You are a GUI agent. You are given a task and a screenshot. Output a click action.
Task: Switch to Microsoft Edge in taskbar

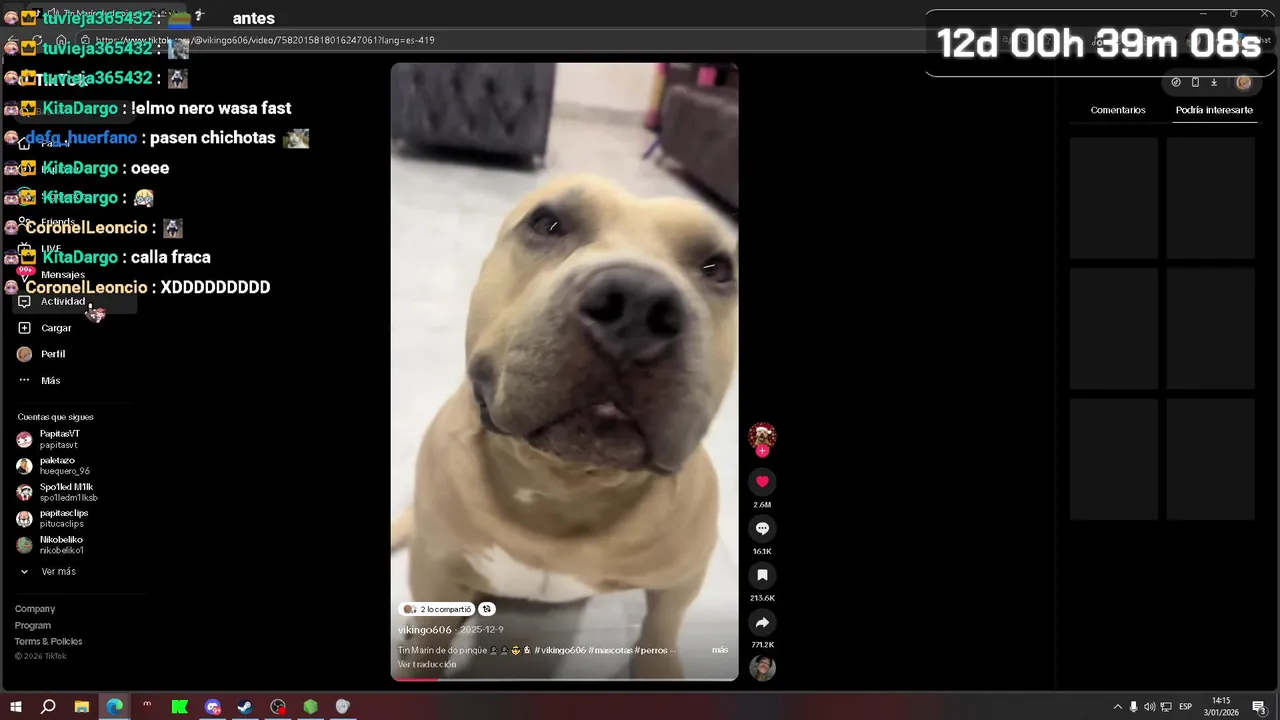(x=115, y=707)
